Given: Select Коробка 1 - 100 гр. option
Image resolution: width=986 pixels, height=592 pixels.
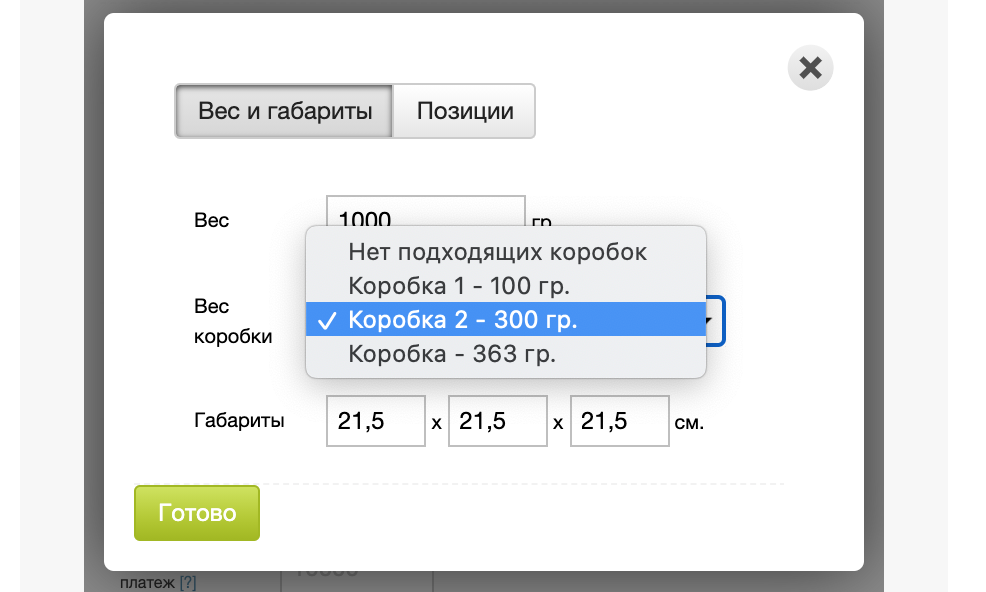Looking at the screenshot, I should tap(459, 286).
